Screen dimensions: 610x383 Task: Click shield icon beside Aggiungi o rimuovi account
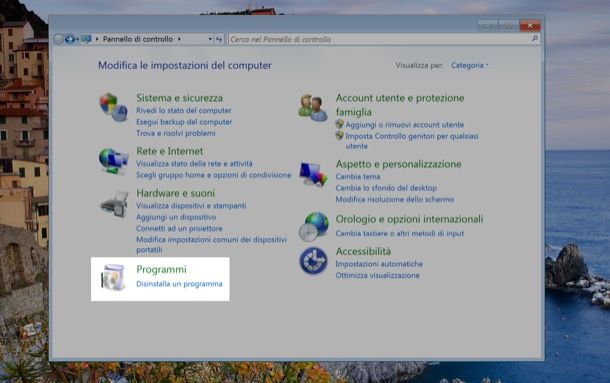point(340,124)
